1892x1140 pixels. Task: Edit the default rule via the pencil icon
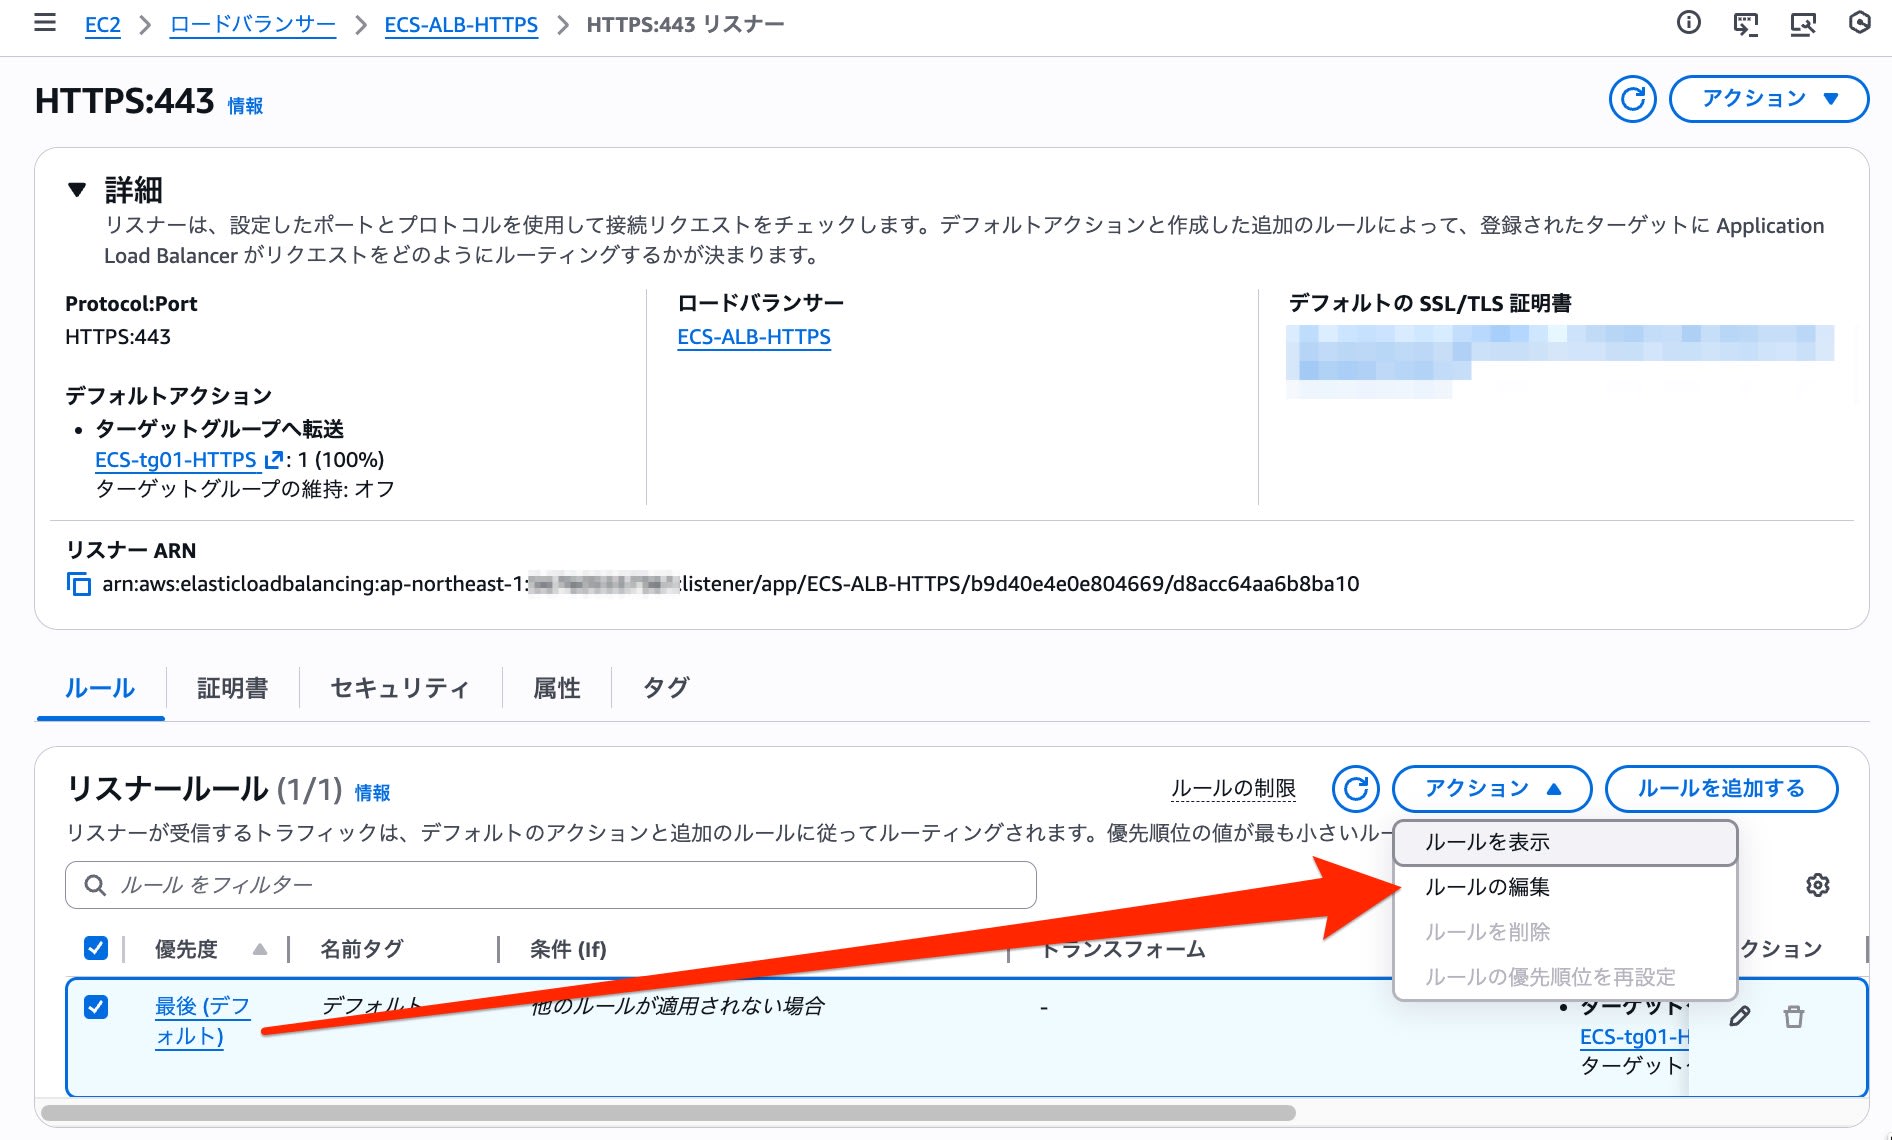coord(1742,1016)
